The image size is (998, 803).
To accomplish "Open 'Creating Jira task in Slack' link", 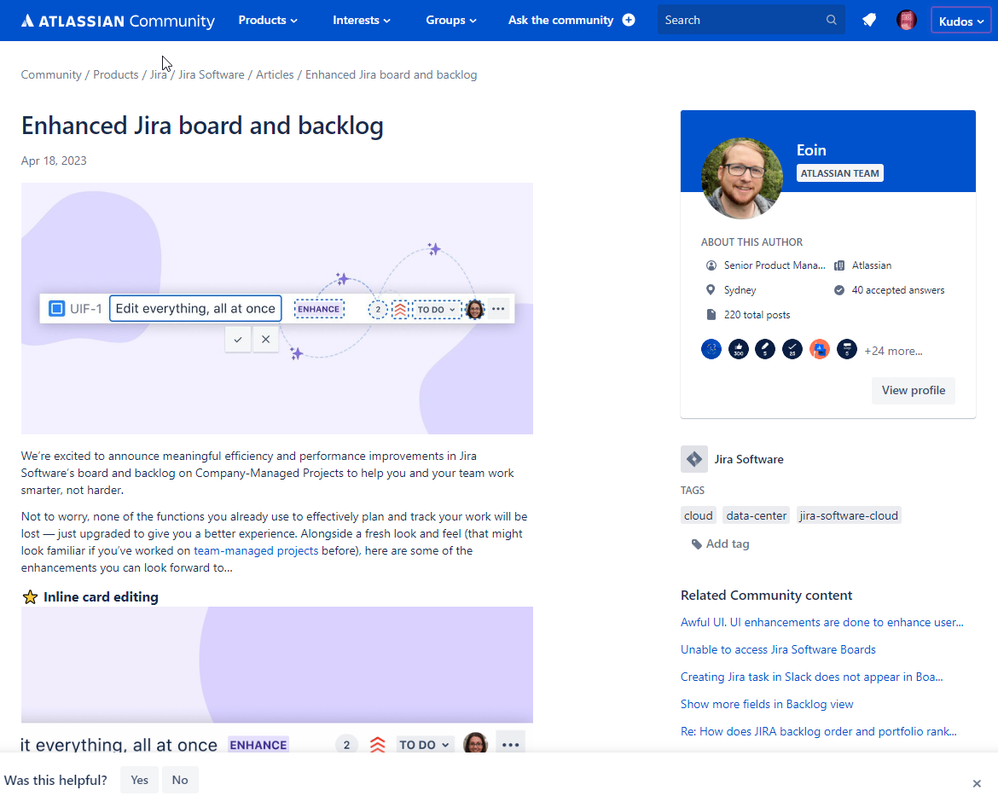I will click(x=812, y=677).
